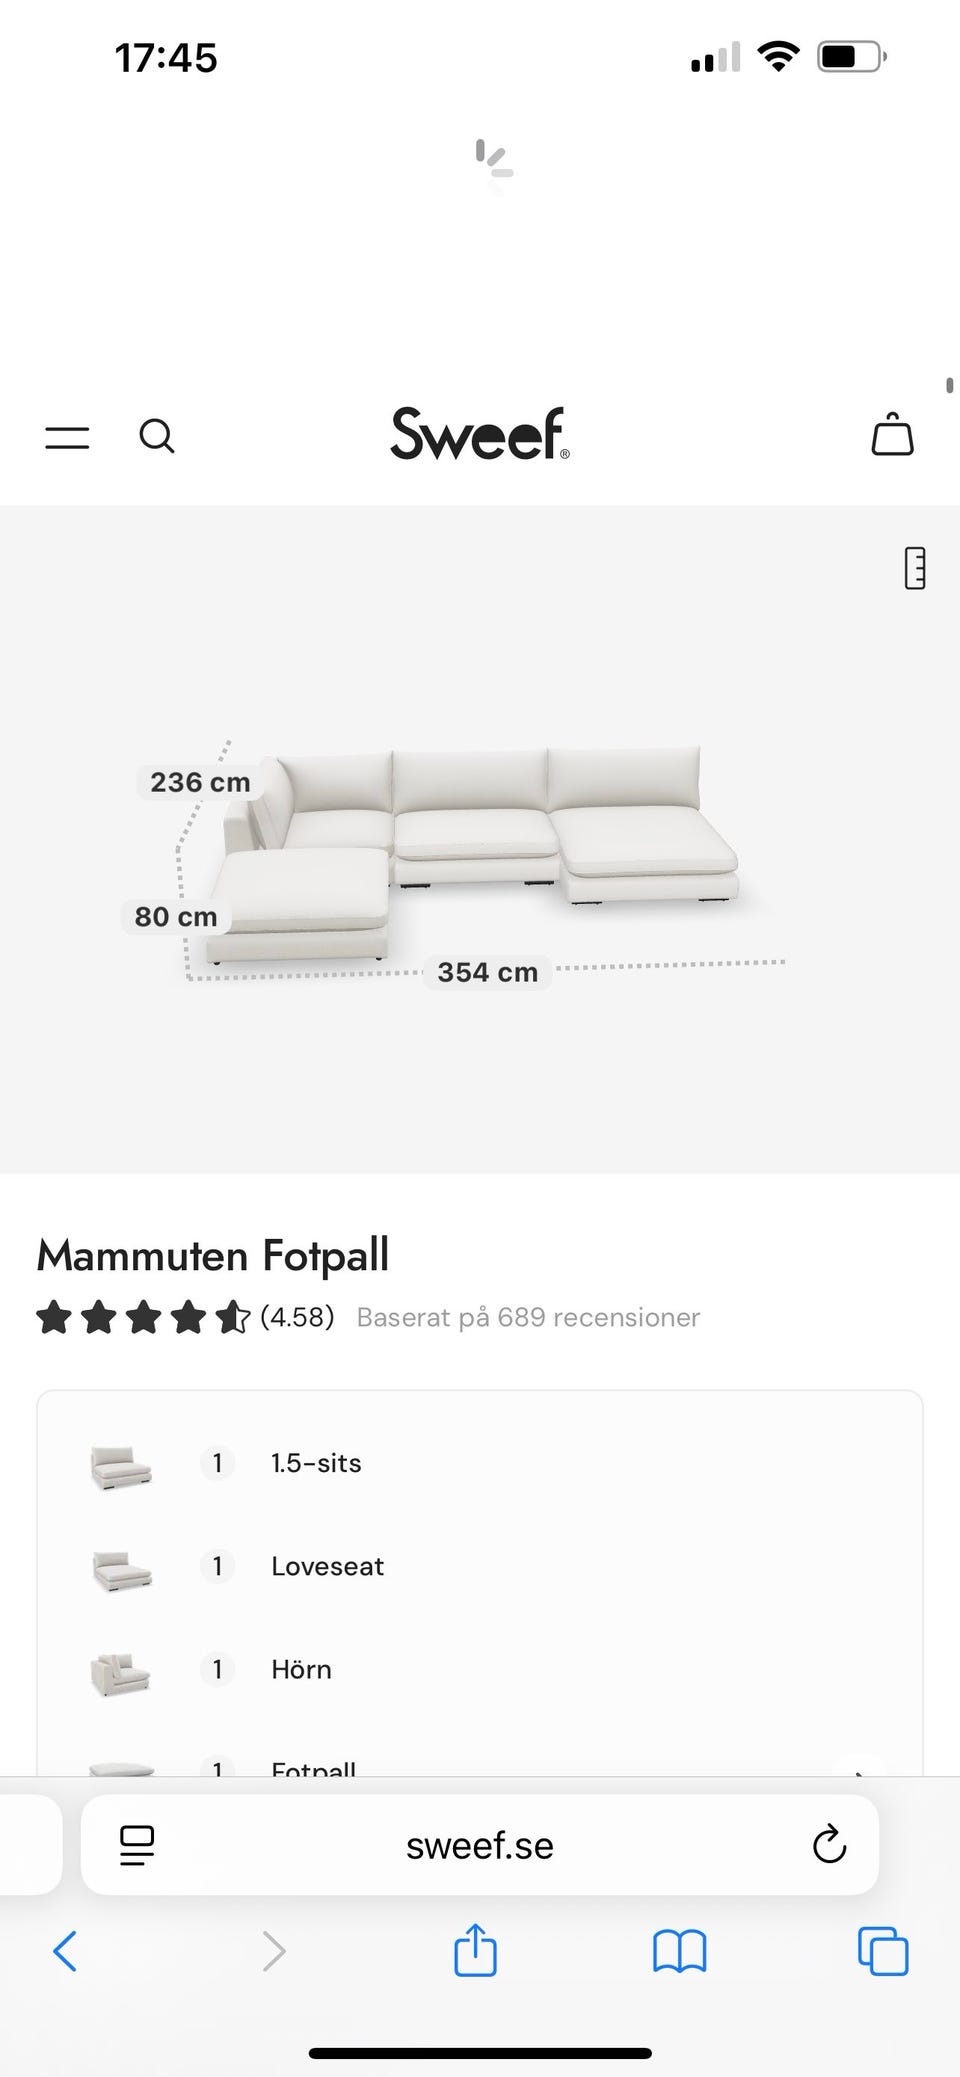The width and height of the screenshot is (960, 2077).
Task: Select the Loveseat module thumbnail
Action: click(x=121, y=1569)
